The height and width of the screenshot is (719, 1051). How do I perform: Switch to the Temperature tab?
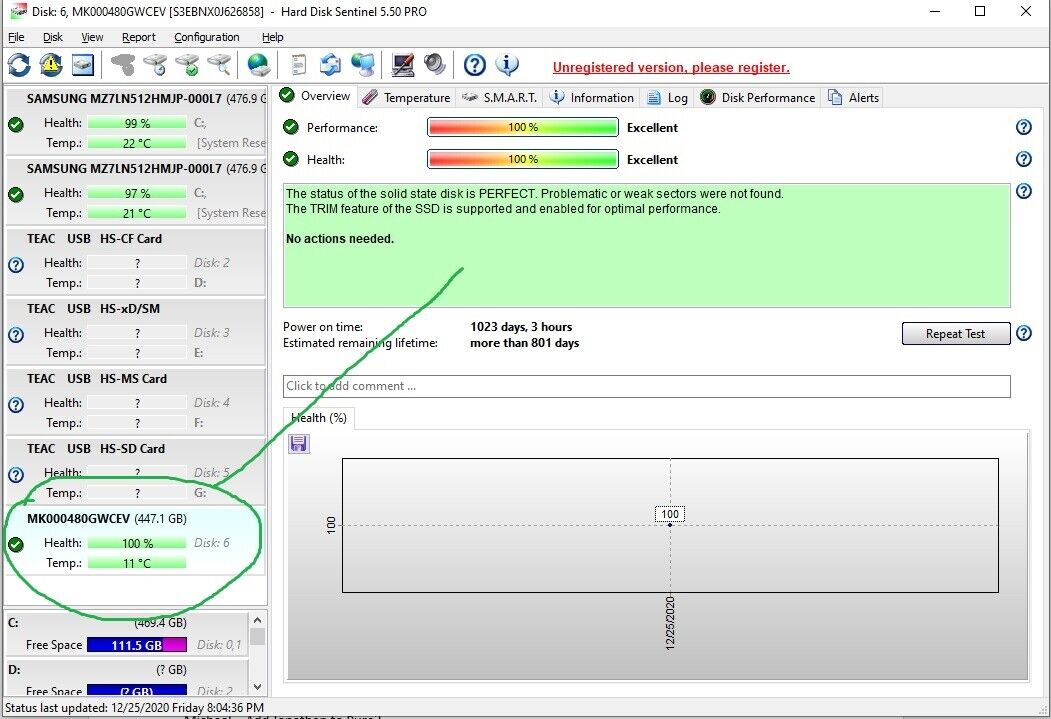tap(407, 97)
